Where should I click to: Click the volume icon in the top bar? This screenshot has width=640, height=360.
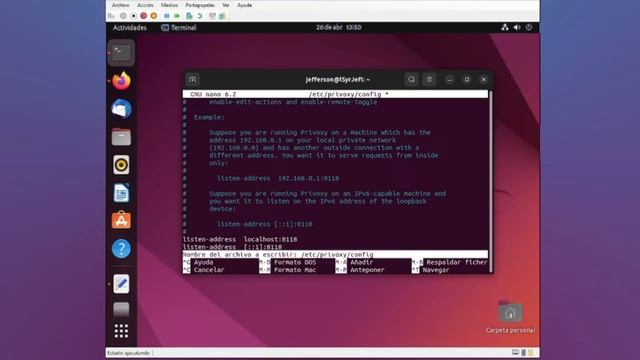(517, 27)
